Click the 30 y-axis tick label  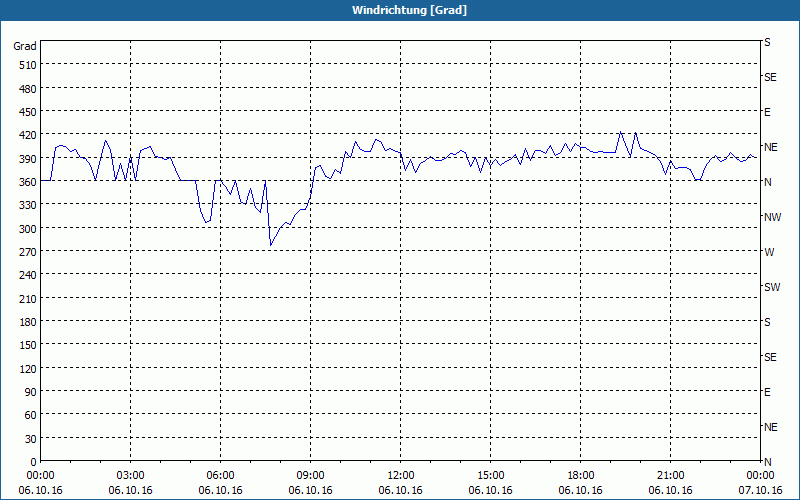31,439
